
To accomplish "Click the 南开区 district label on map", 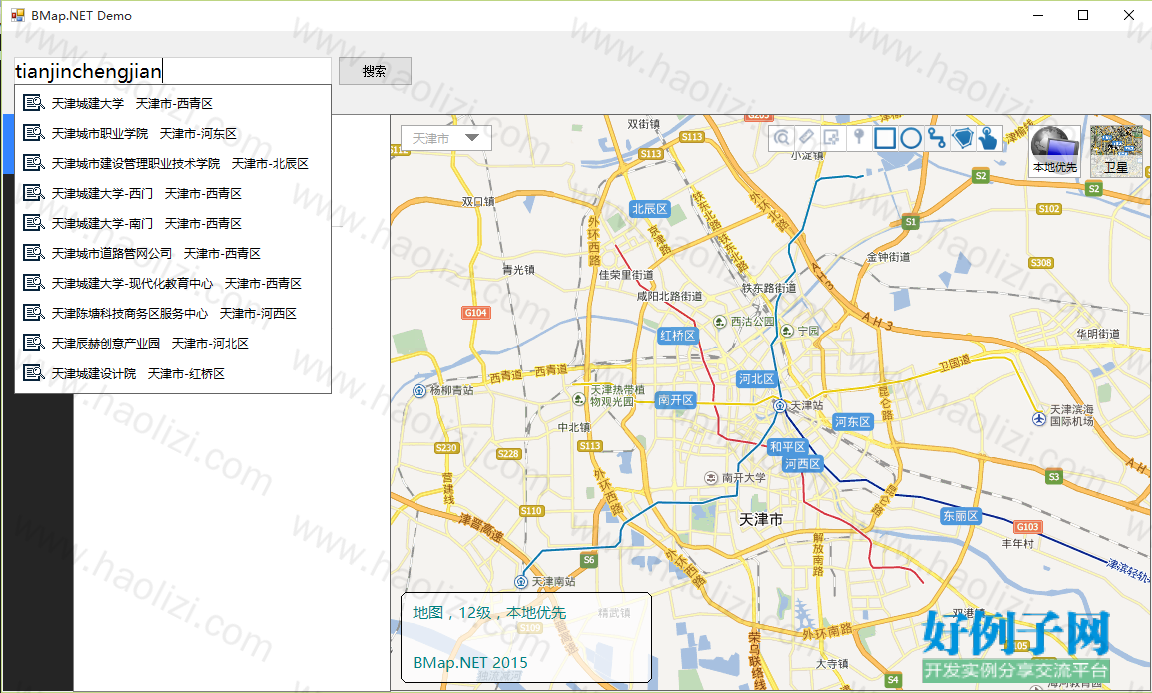I will click(x=675, y=400).
